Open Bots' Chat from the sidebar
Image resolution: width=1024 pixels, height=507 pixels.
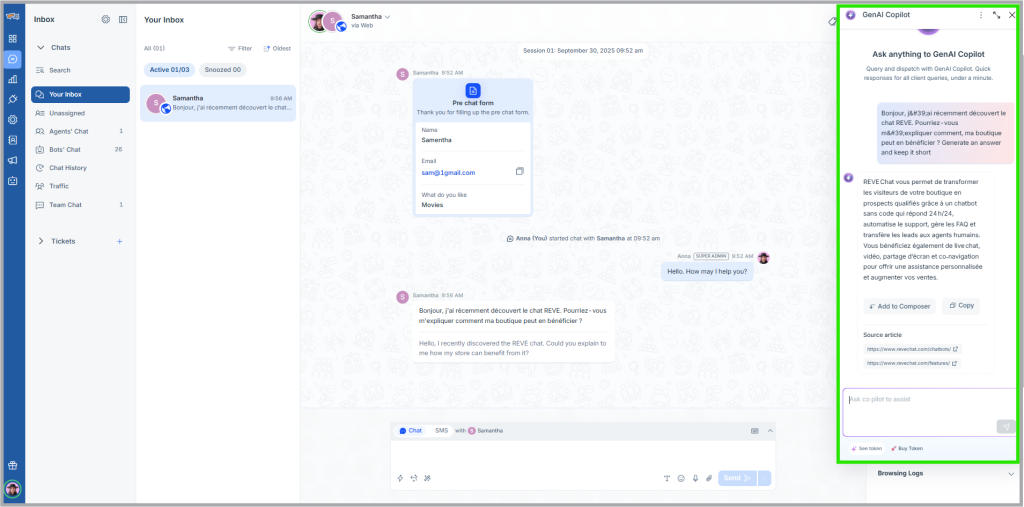pyautogui.click(x=65, y=149)
